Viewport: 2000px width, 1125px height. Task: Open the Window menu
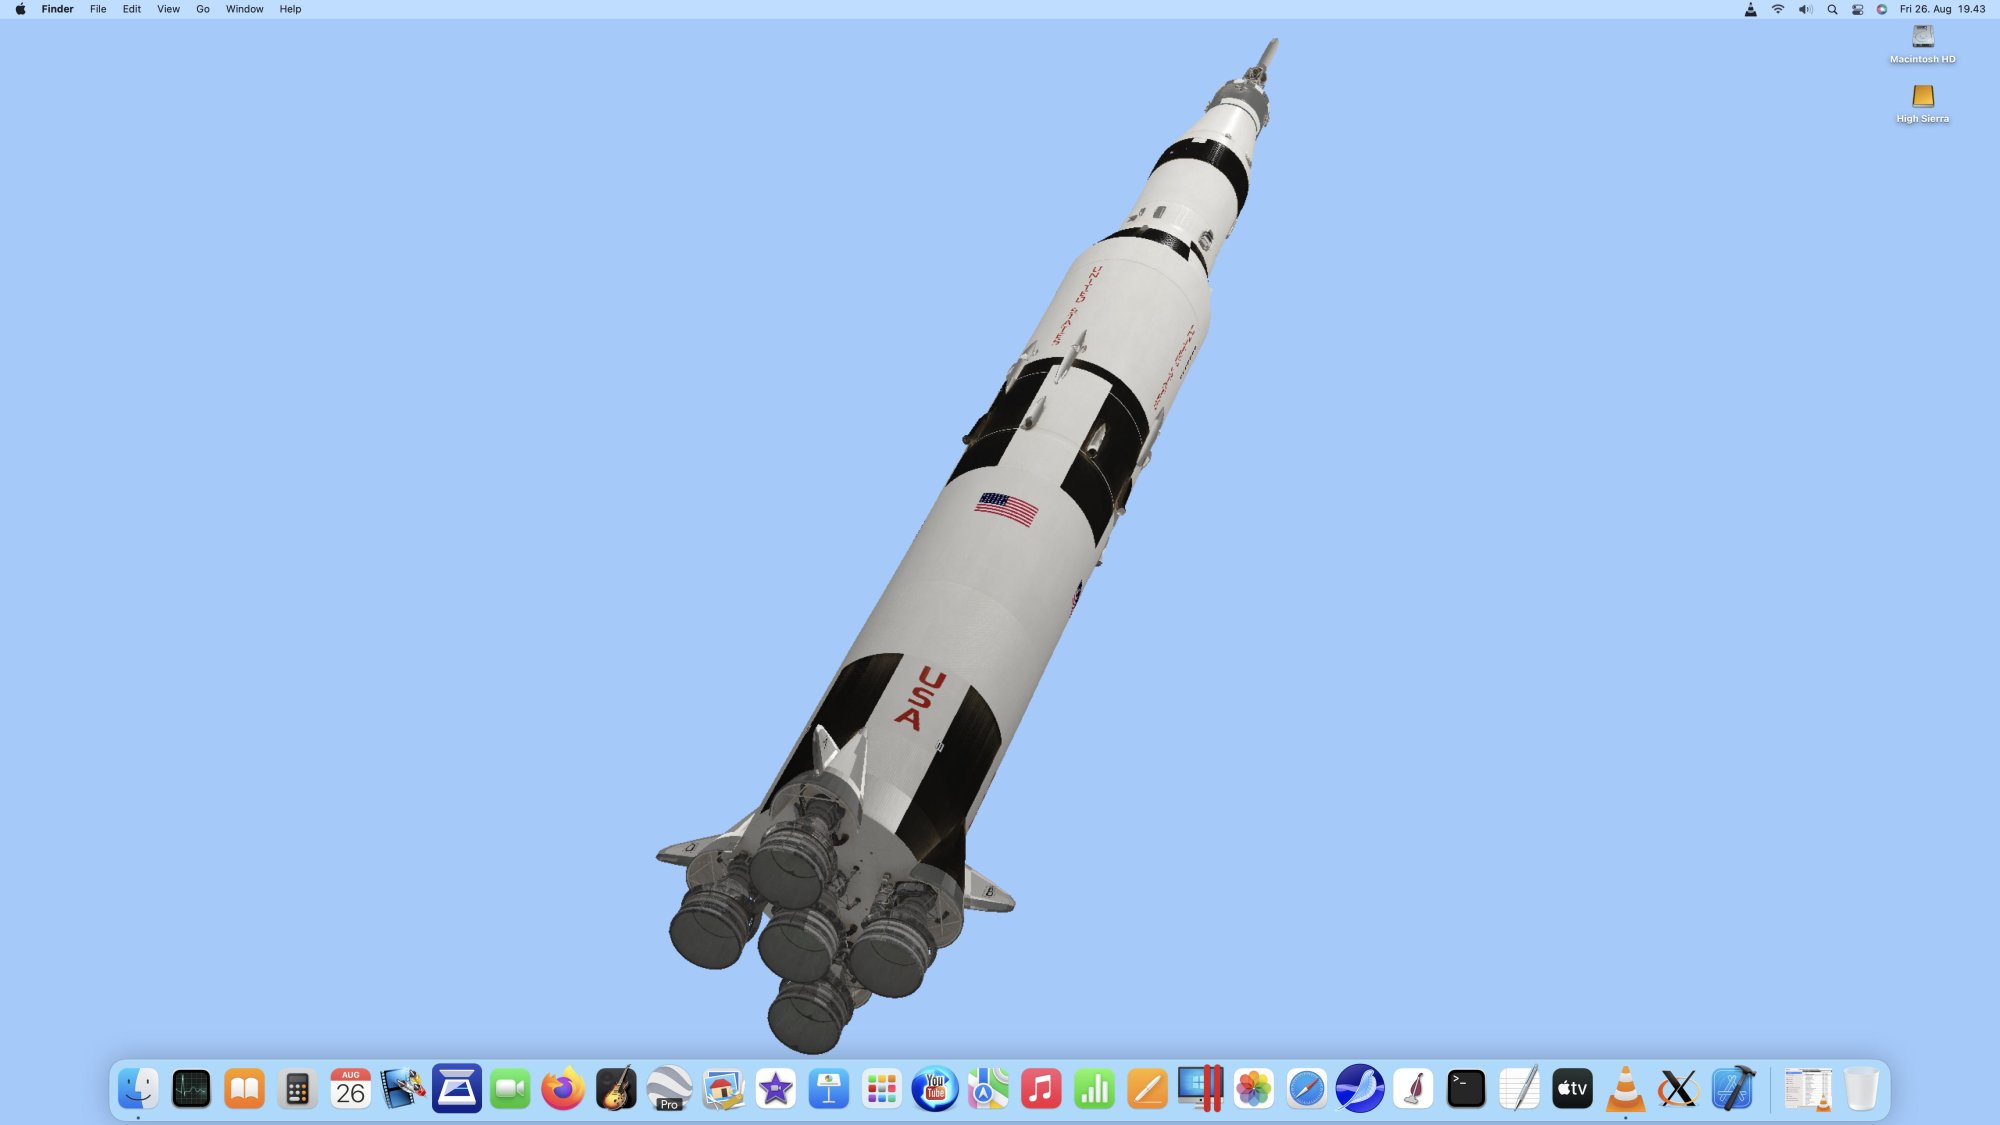point(244,9)
